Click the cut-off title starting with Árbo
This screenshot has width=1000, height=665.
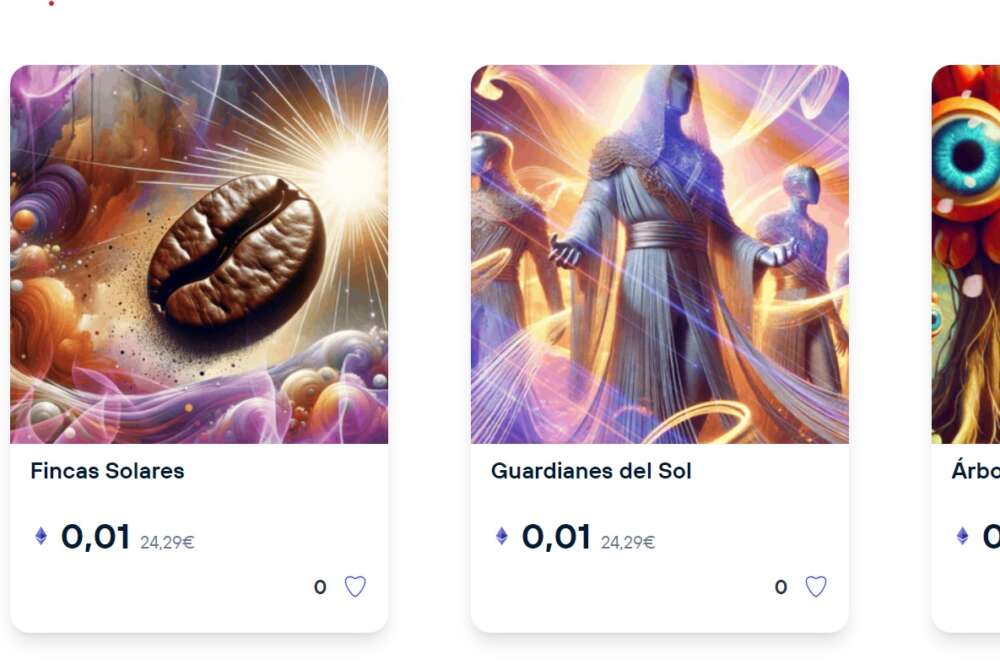pos(976,471)
